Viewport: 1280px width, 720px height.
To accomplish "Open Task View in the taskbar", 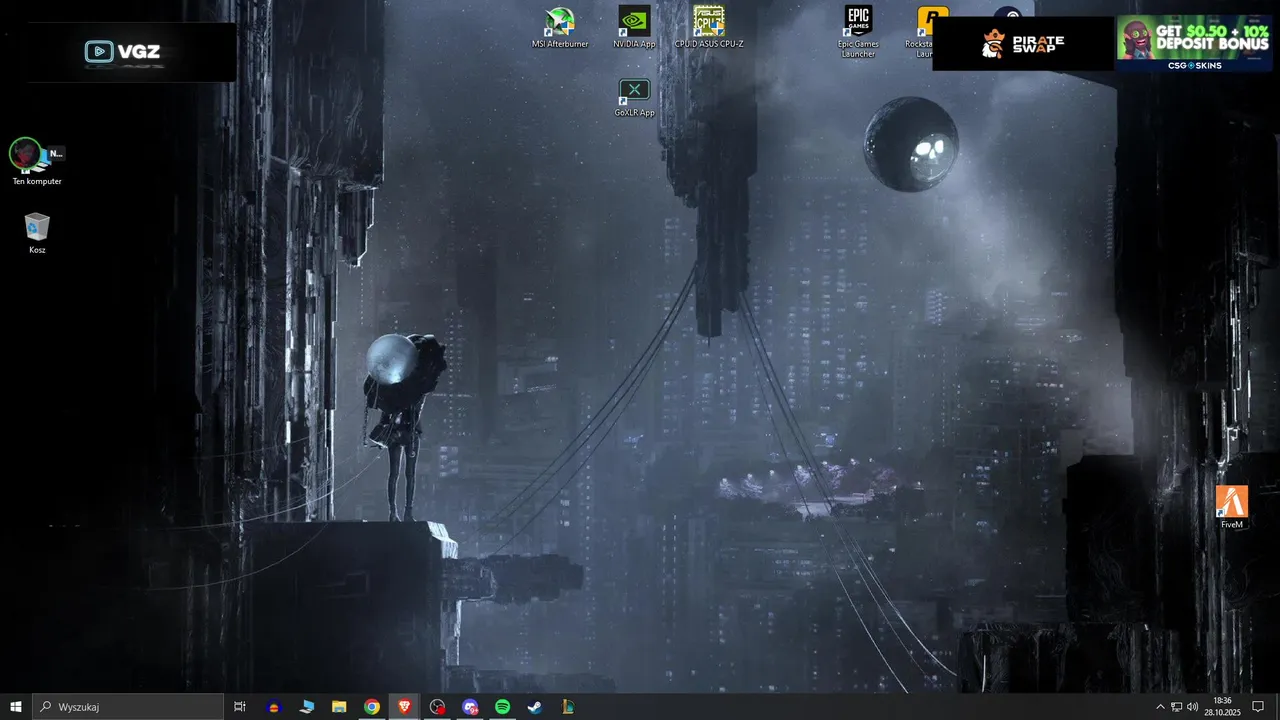I will pos(240,707).
